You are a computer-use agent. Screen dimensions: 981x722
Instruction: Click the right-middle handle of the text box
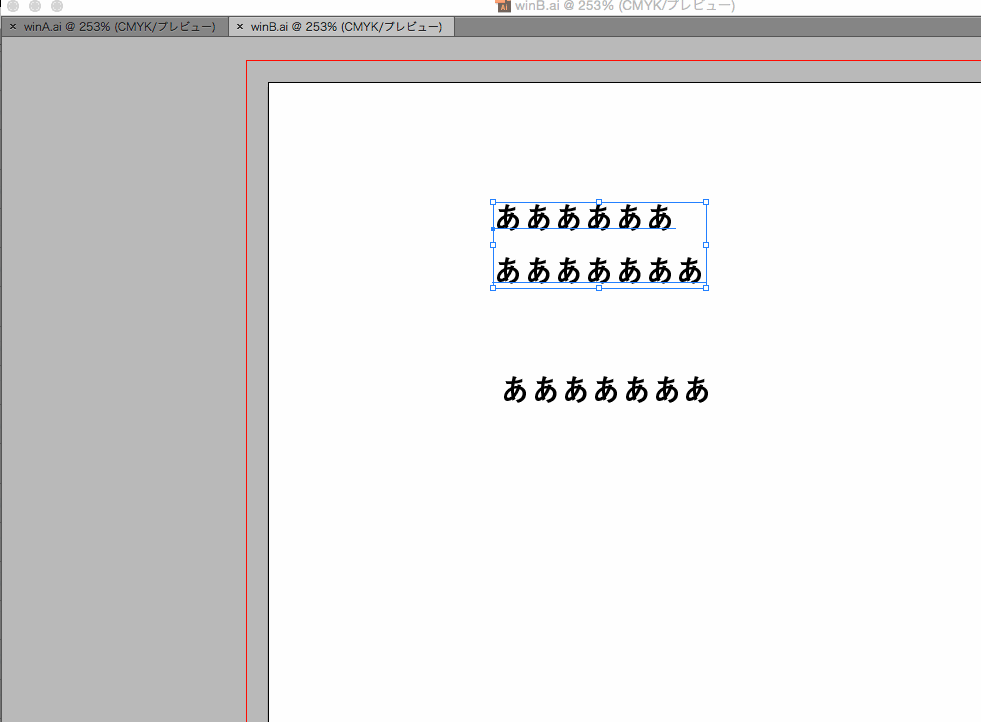706,245
